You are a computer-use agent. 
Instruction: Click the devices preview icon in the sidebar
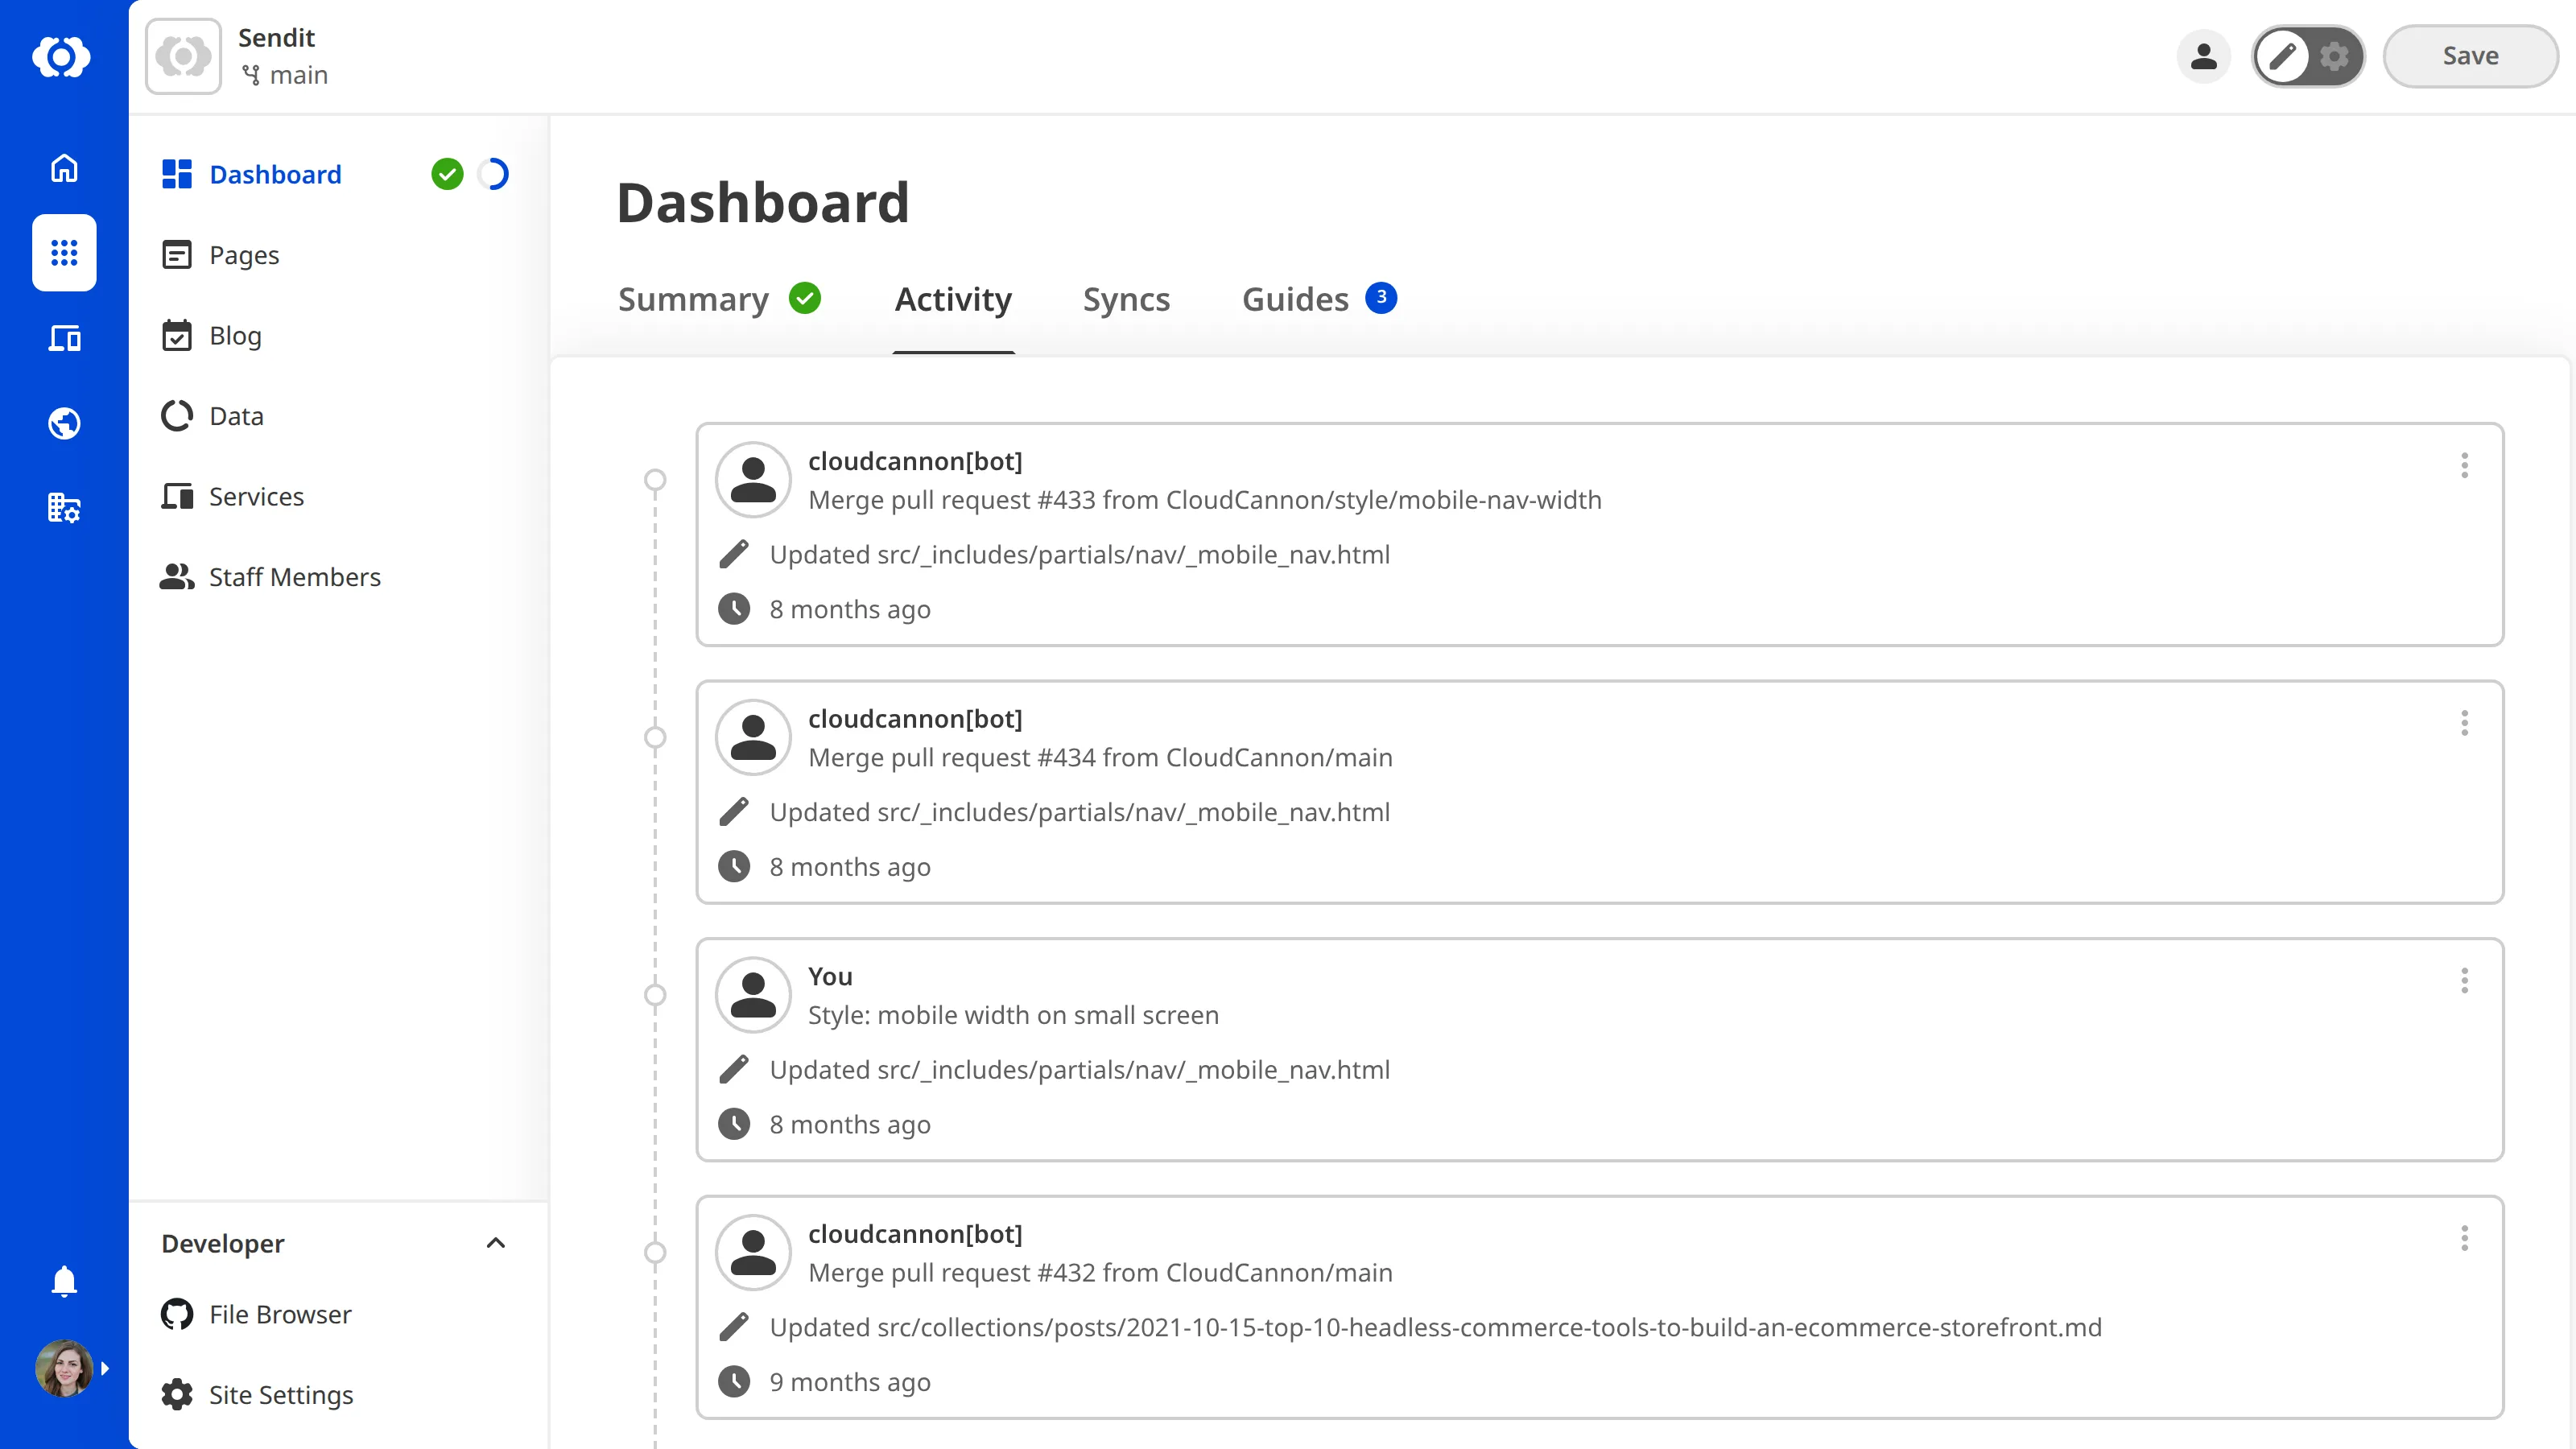click(63, 338)
